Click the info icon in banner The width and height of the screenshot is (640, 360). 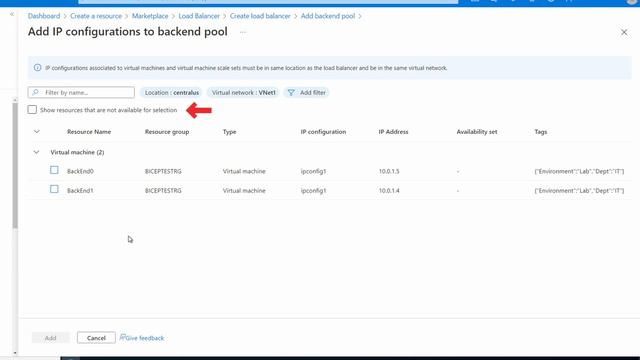pyautogui.click(x=37, y=68)
